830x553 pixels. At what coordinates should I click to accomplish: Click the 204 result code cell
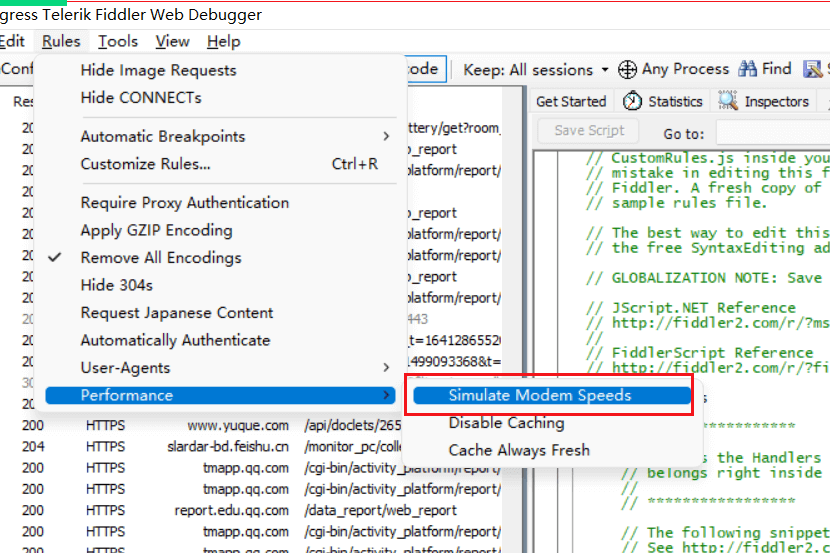pos(33,447)
